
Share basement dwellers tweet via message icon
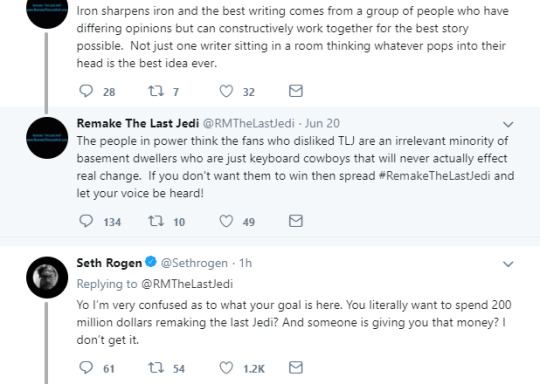tap(296, 221)
